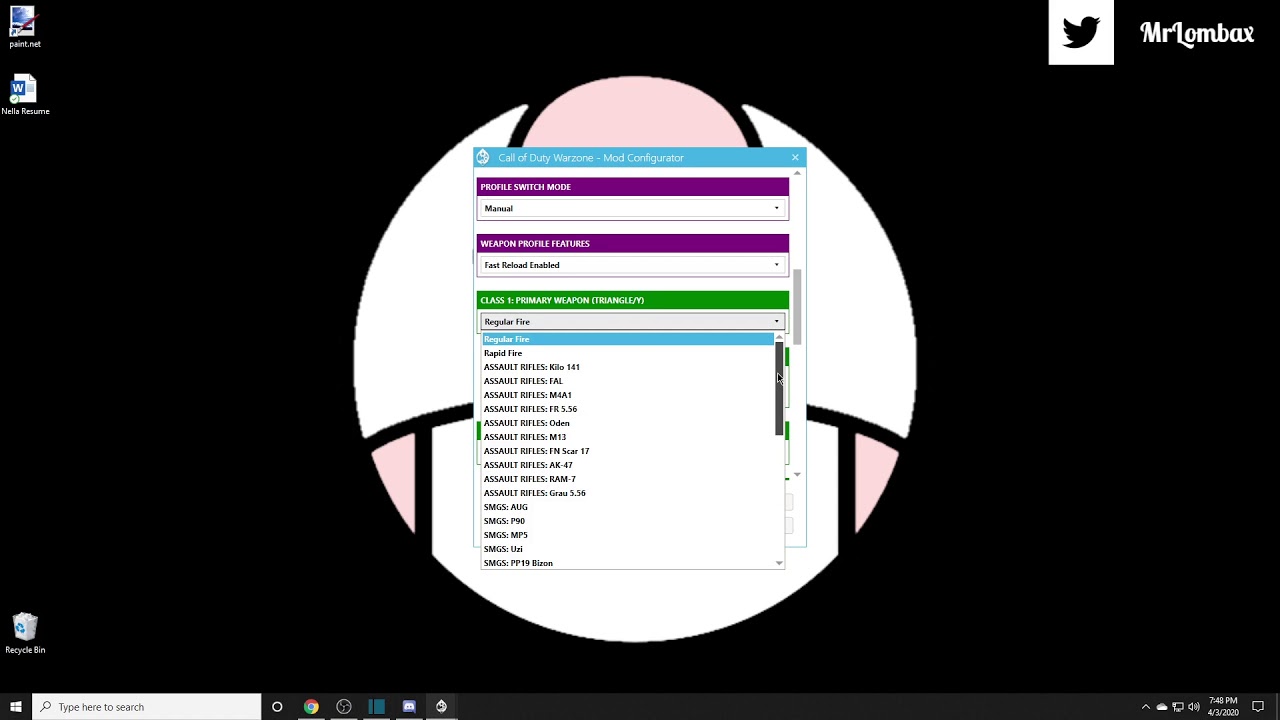Viewport: 1280px width, 720px height.
Task: Choose SMGS: Uzi option
Action: click(x=628, y=549)
